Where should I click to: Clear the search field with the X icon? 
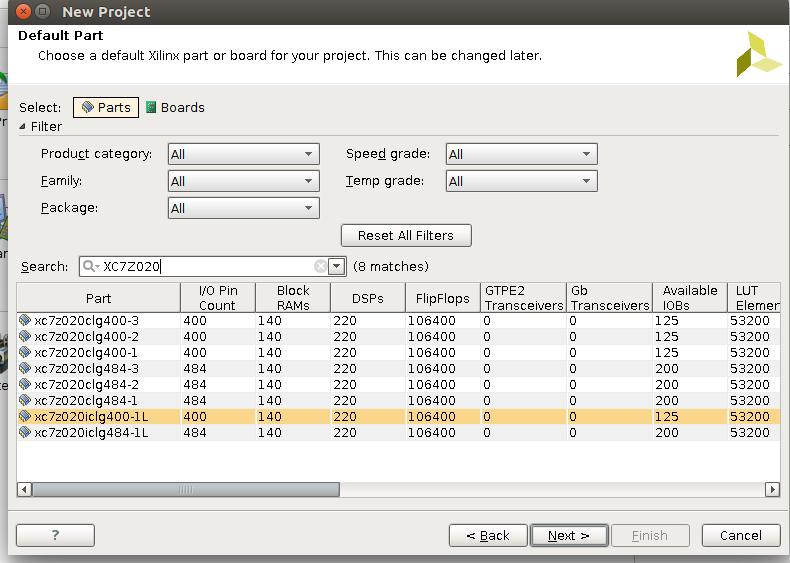point(320,267)
